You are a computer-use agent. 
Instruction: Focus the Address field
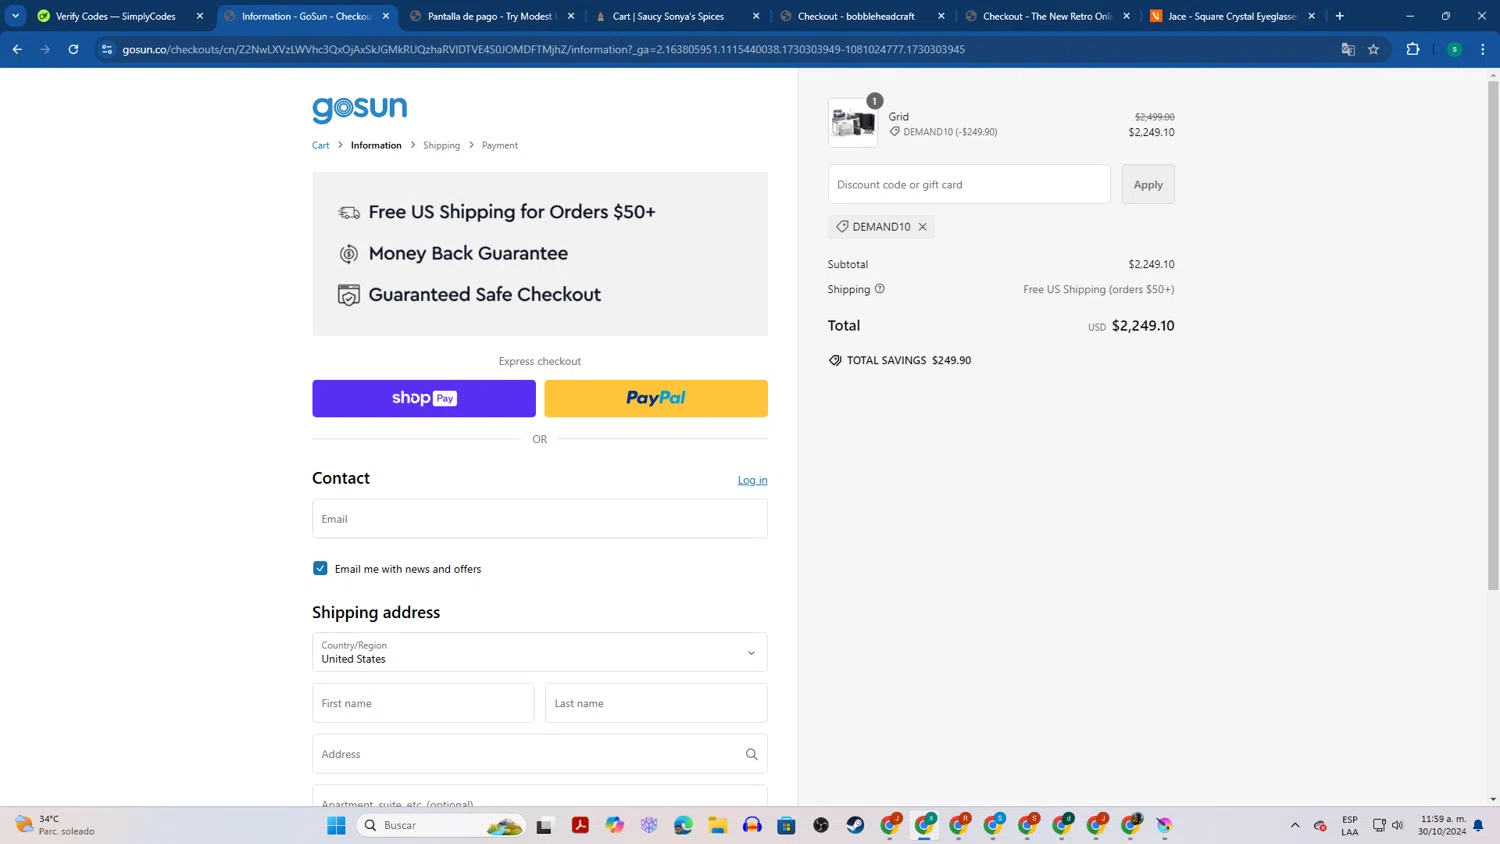click(x=540, y=754)
